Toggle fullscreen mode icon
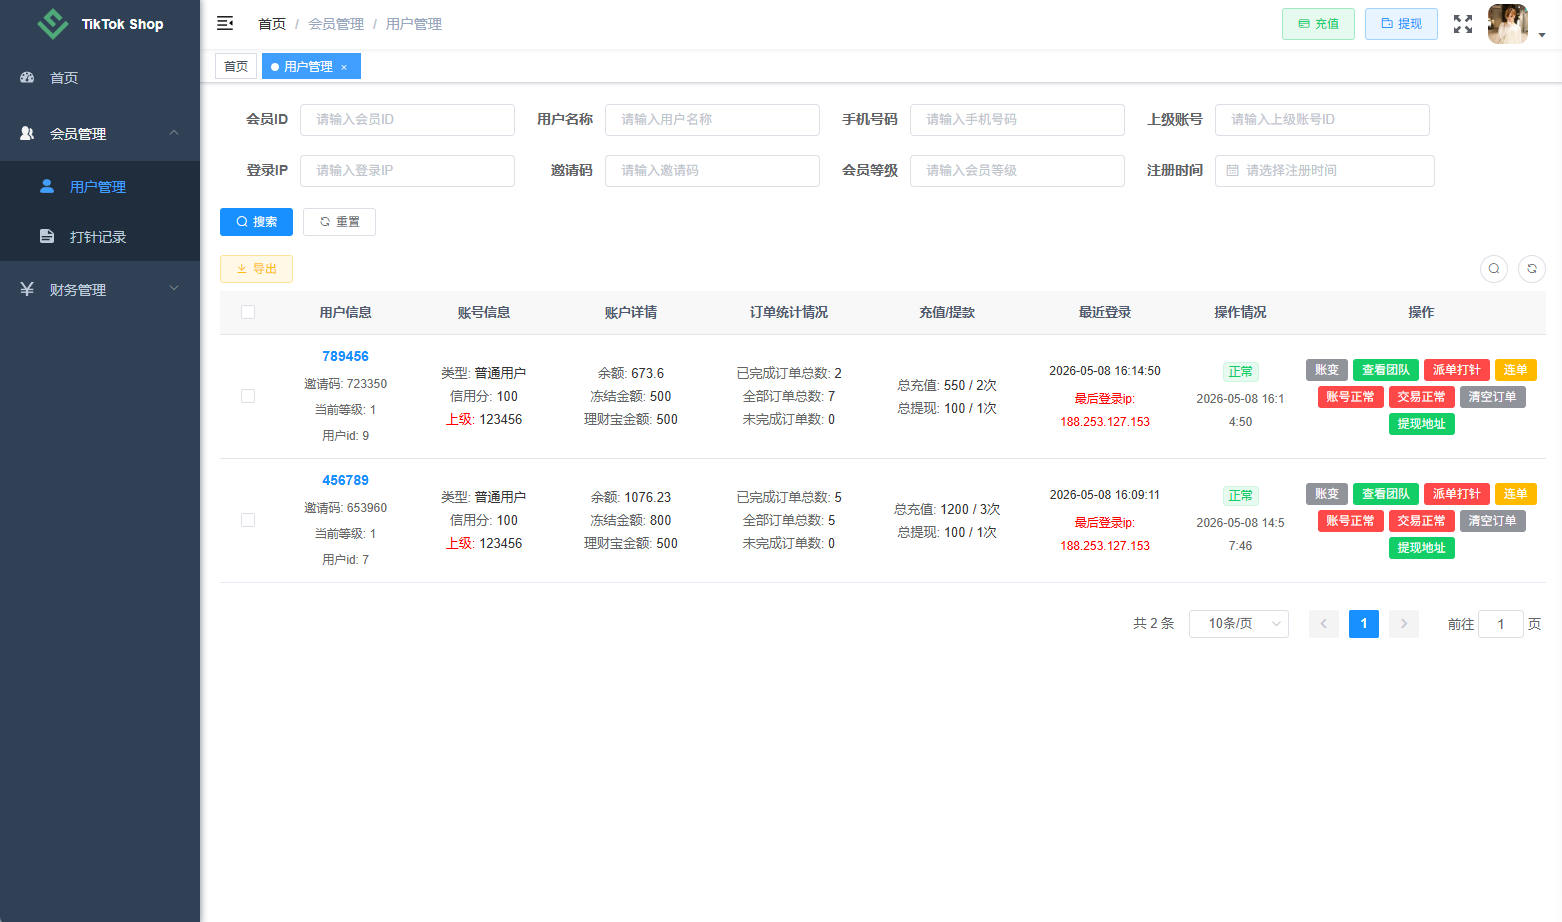The width and height of the screenshot is (1562, 922). point(1463,24)
